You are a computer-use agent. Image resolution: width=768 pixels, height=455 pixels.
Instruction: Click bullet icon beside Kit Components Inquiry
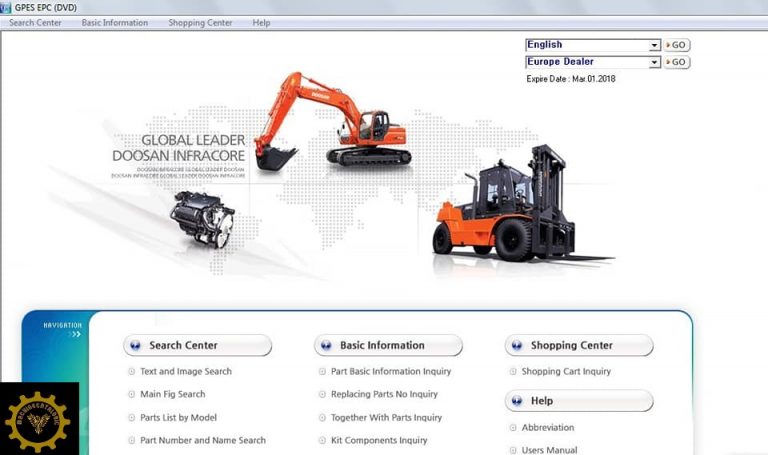click(322, 440)
